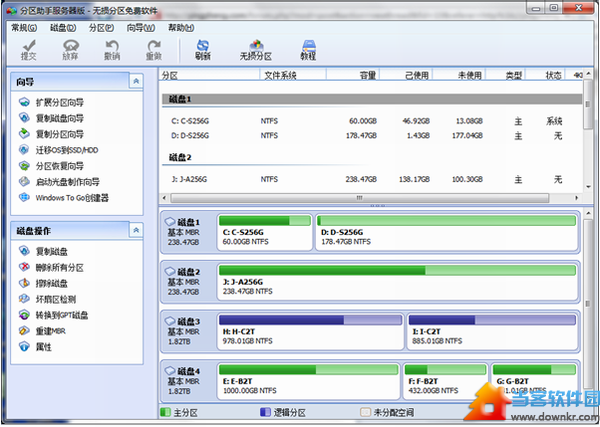Click the 主分区 green legend swatch

point(165,412)
